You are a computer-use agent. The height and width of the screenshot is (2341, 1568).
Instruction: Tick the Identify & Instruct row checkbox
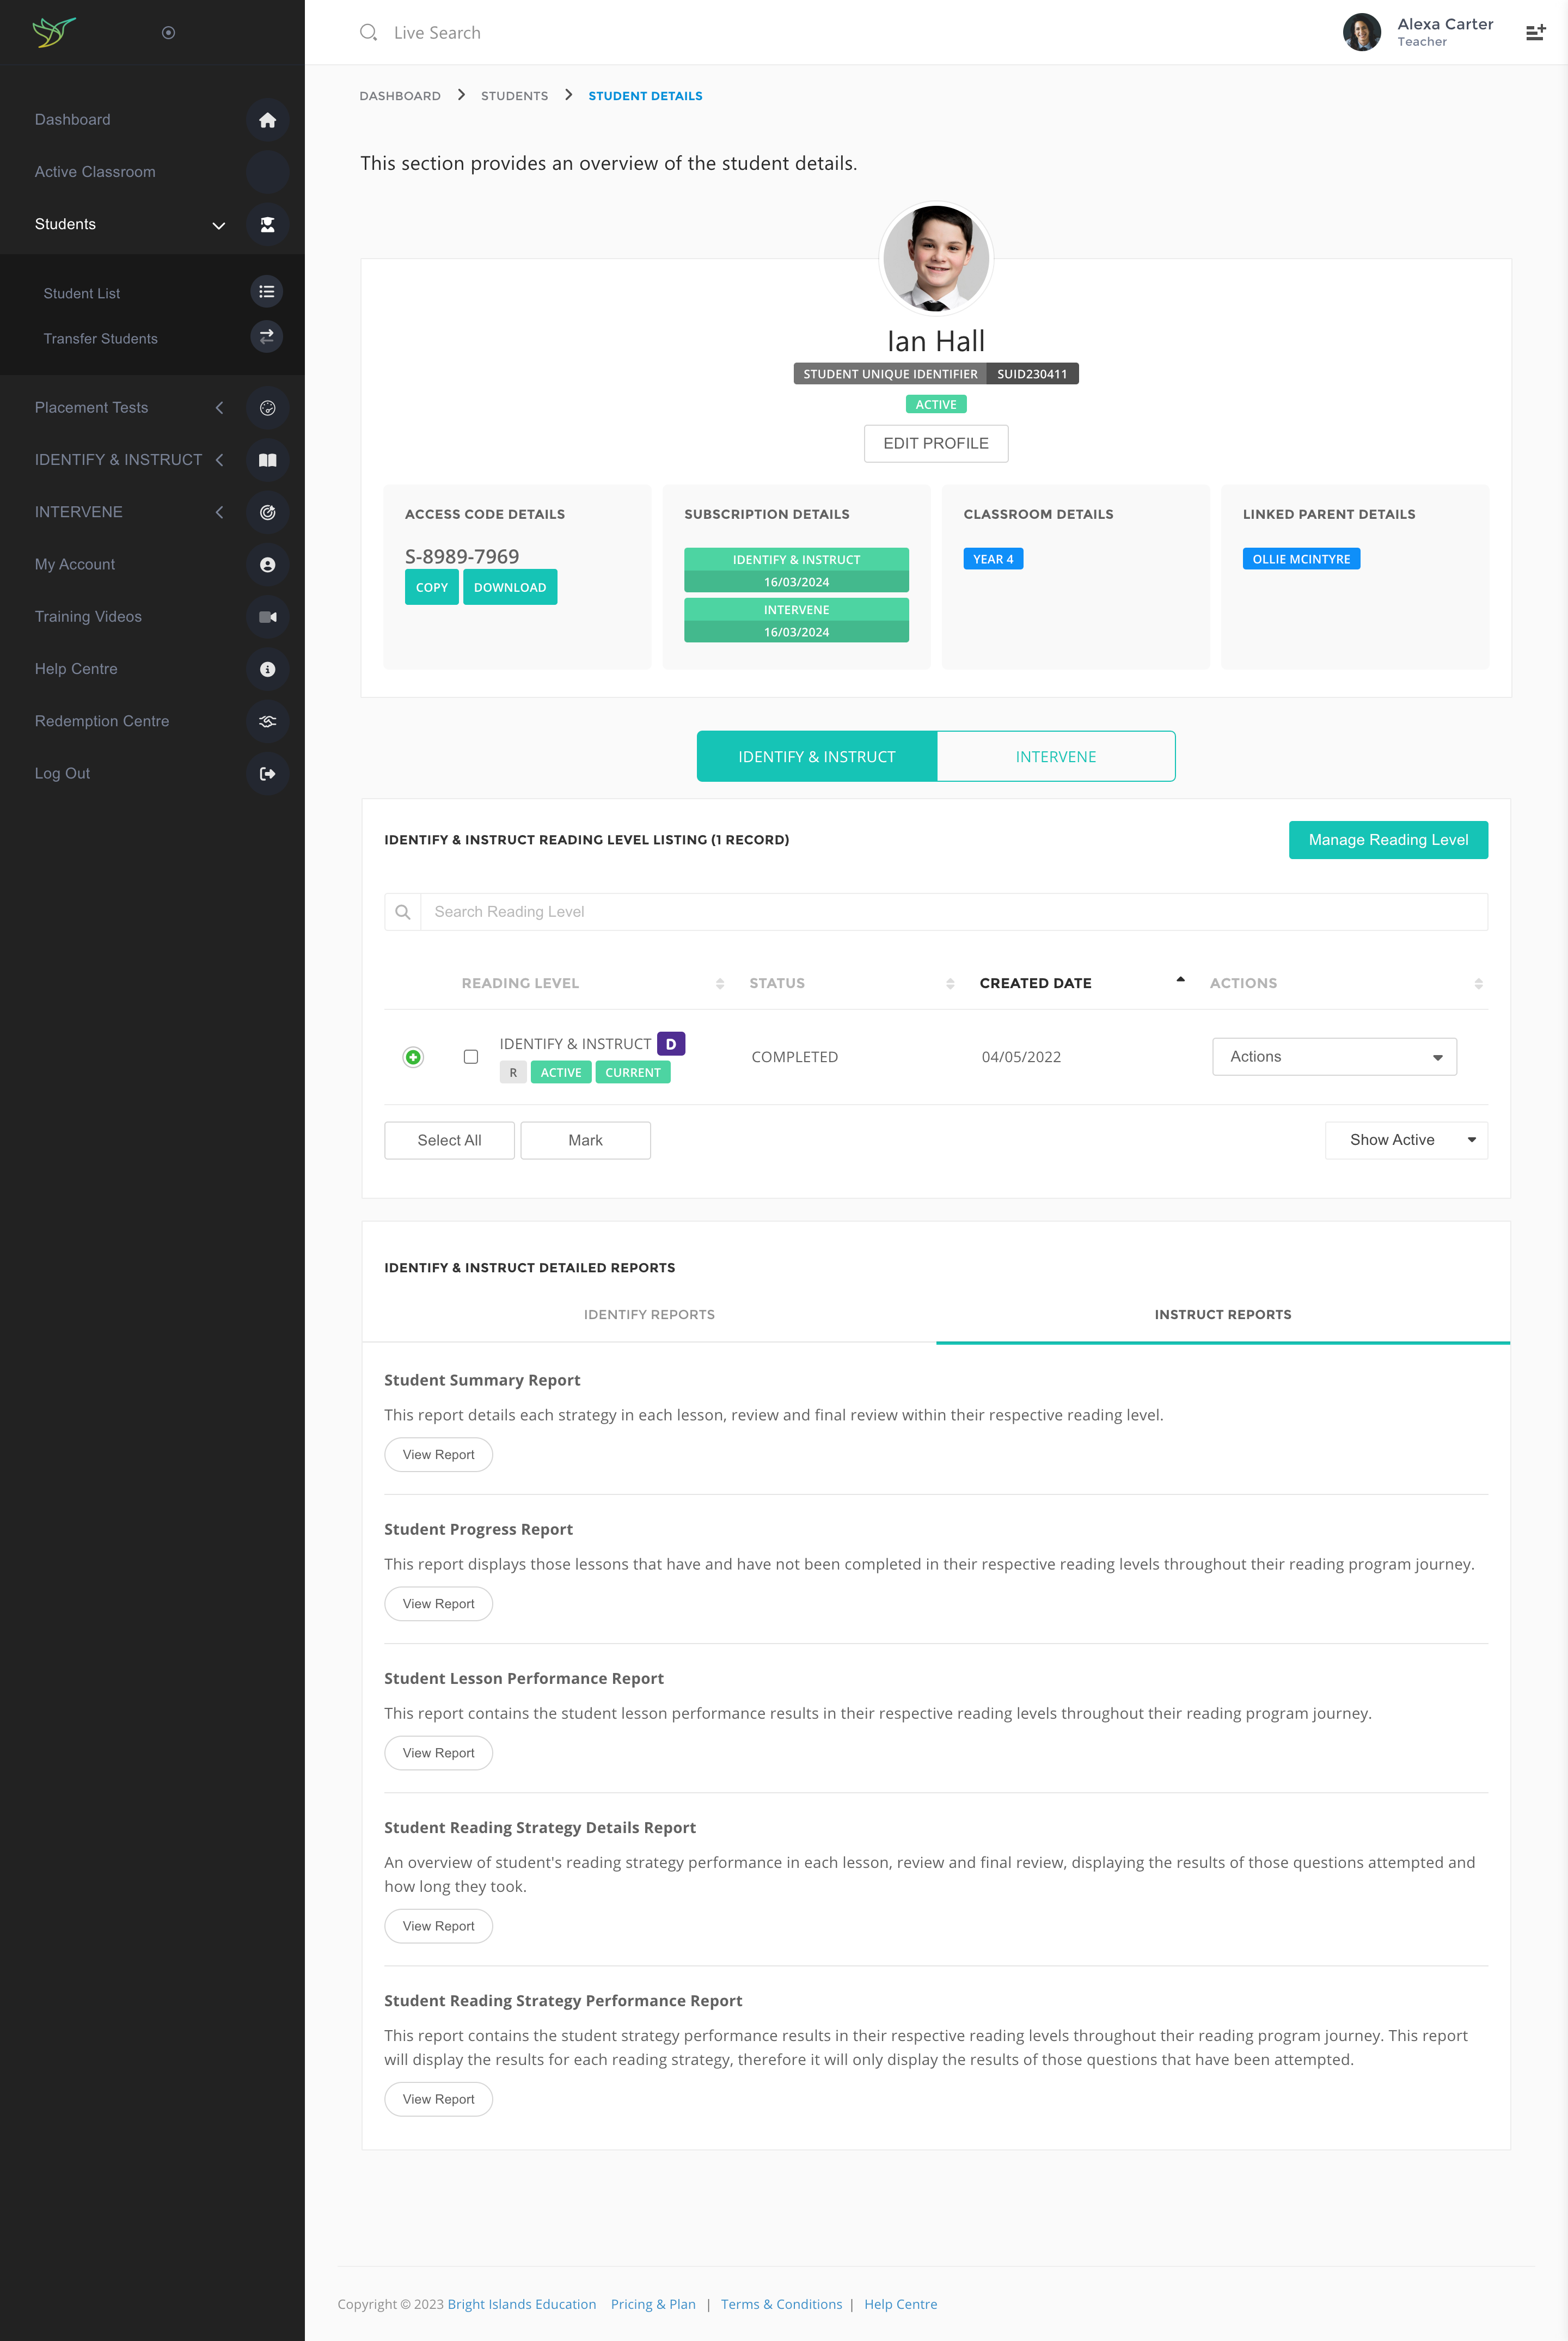471,1057
